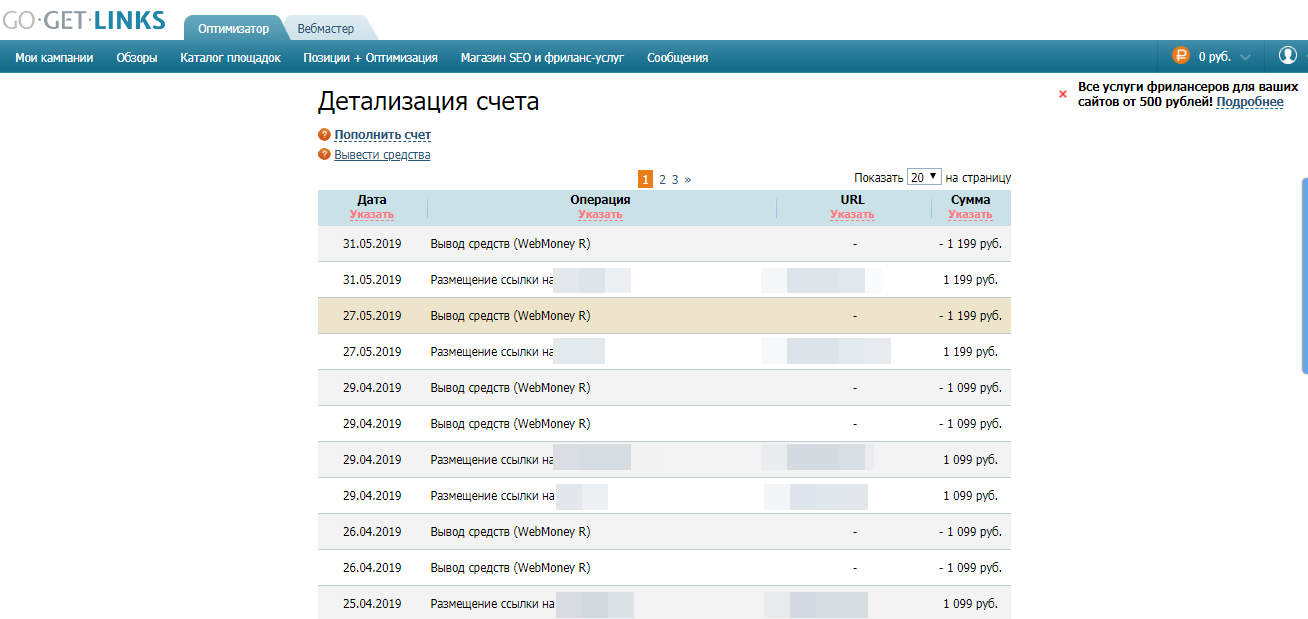Open Каталог площадок menu item

coord(230,58)
